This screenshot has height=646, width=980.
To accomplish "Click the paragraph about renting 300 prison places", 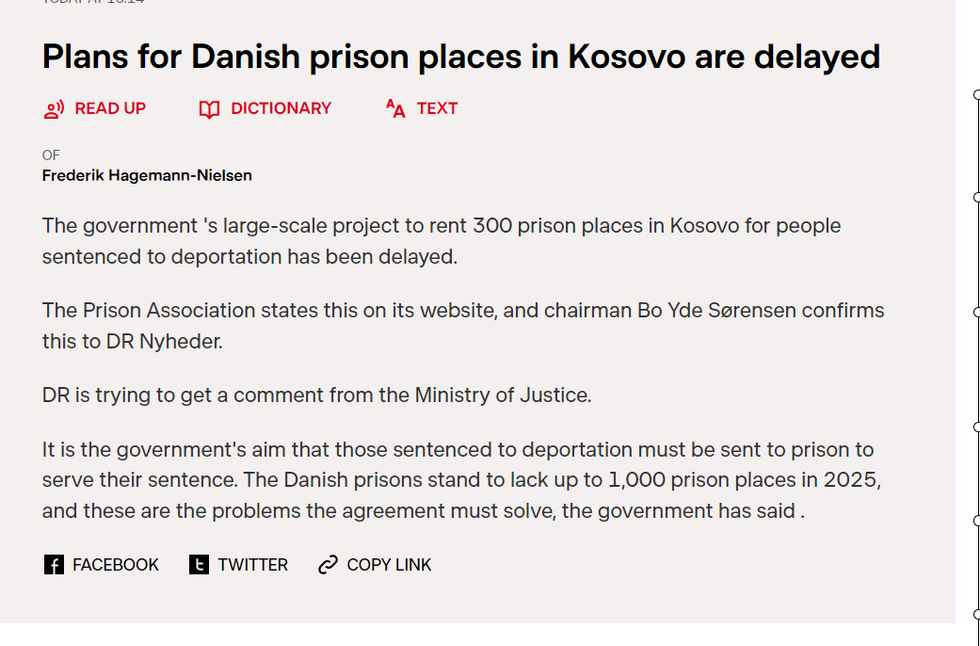I will (441, 241).
